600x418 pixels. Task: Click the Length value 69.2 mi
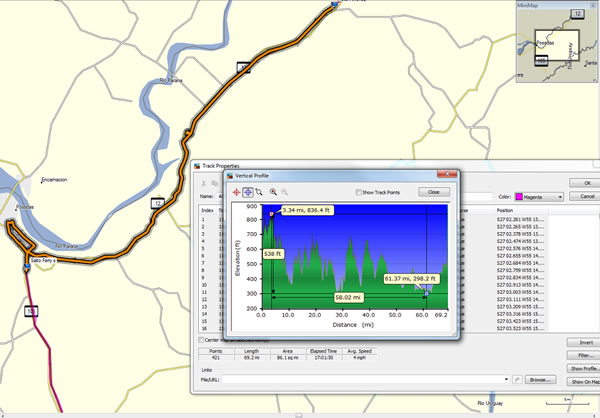(x=251, y=358)
